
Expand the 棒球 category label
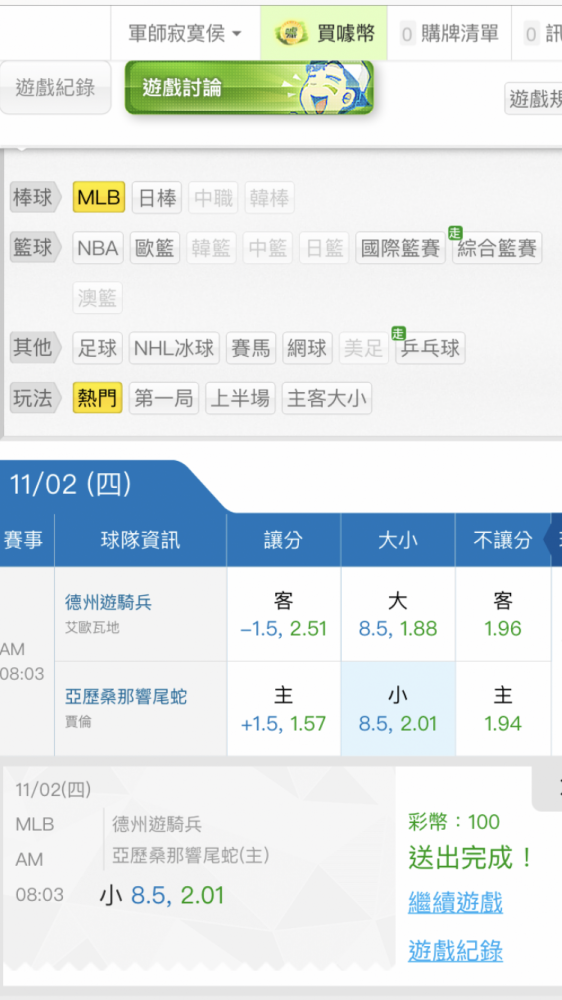coord(36,197)
